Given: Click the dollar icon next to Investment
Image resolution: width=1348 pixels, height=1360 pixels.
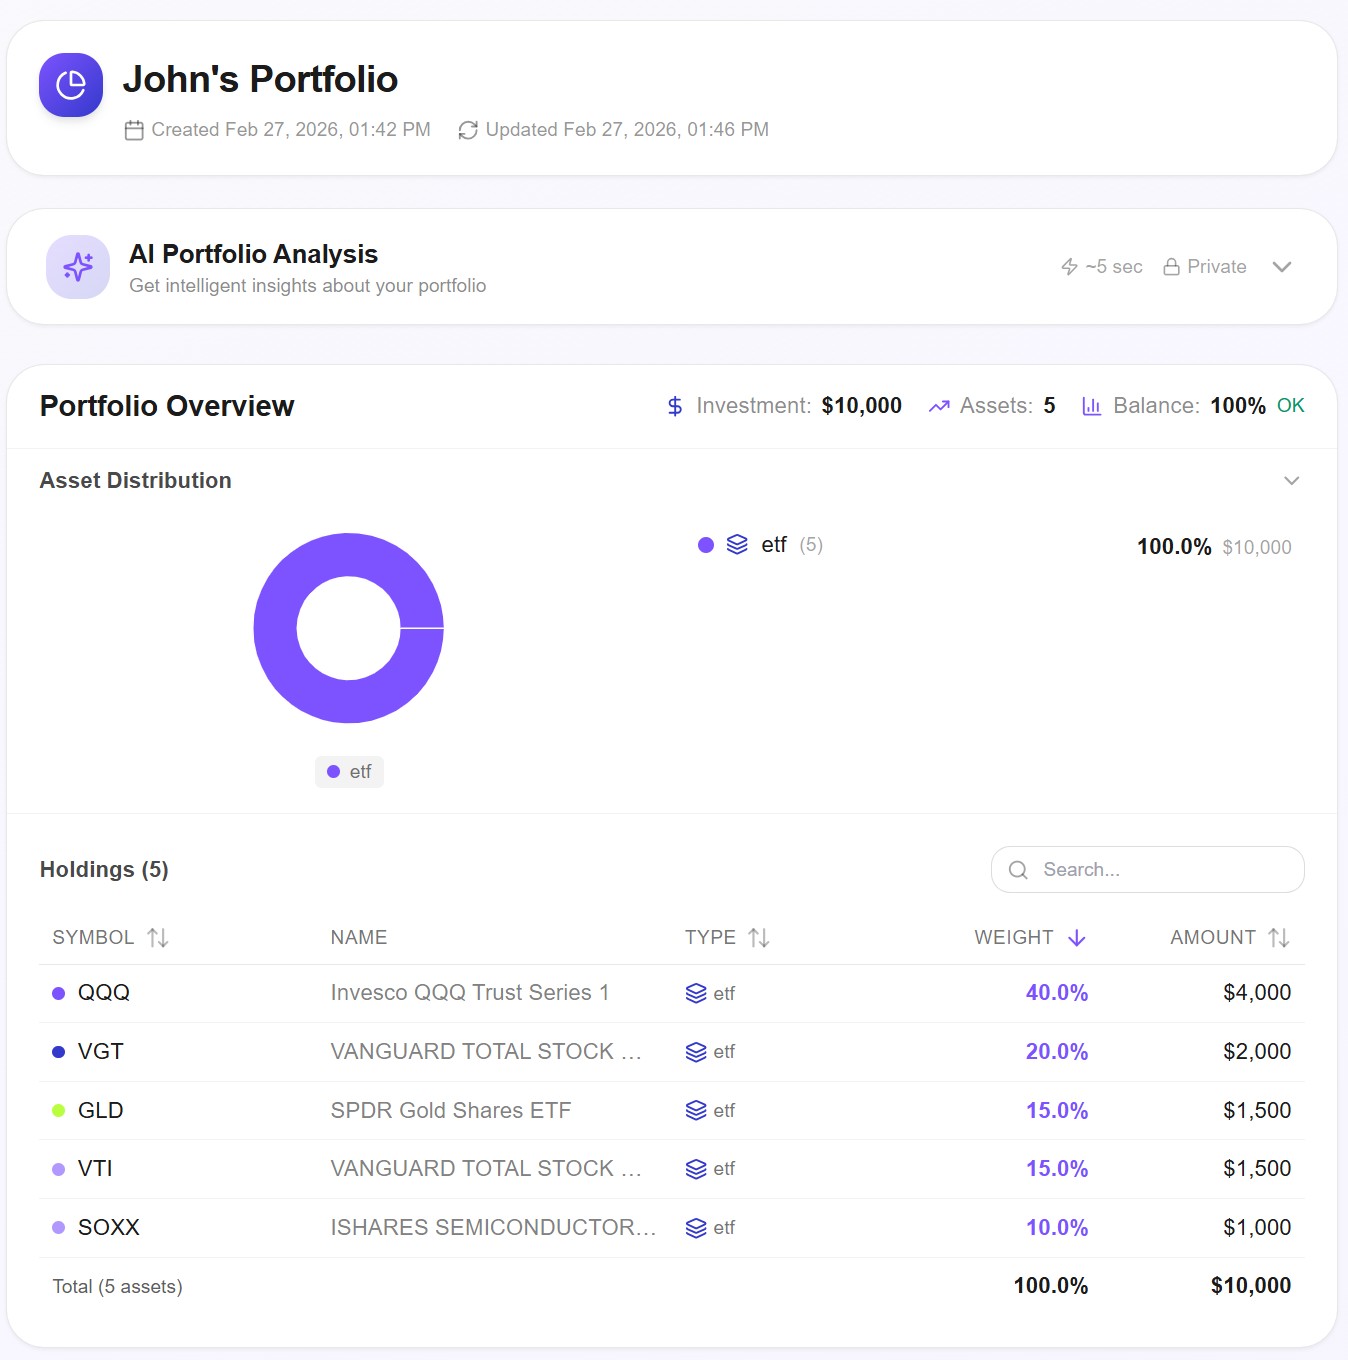Looking at the screenshot, I should point(674,406).
